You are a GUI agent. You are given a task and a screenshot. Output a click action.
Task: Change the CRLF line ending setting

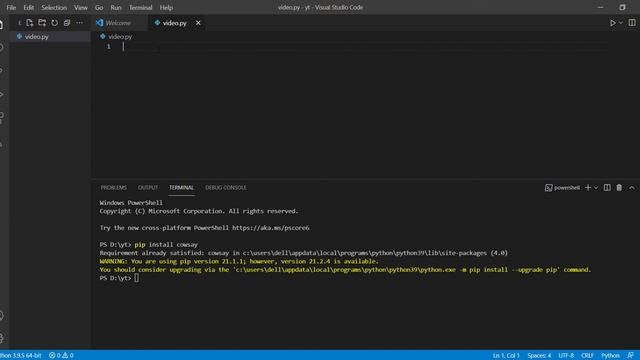pyautogui.click(x=587, y=356)
